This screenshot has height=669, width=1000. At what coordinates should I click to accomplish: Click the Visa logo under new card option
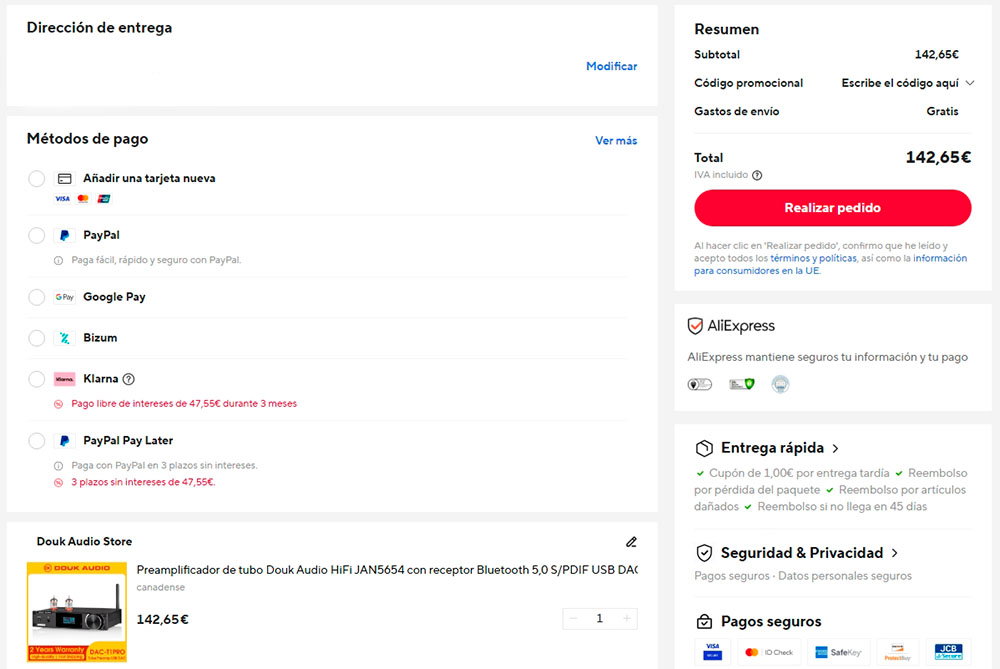(x=62, y=199)
